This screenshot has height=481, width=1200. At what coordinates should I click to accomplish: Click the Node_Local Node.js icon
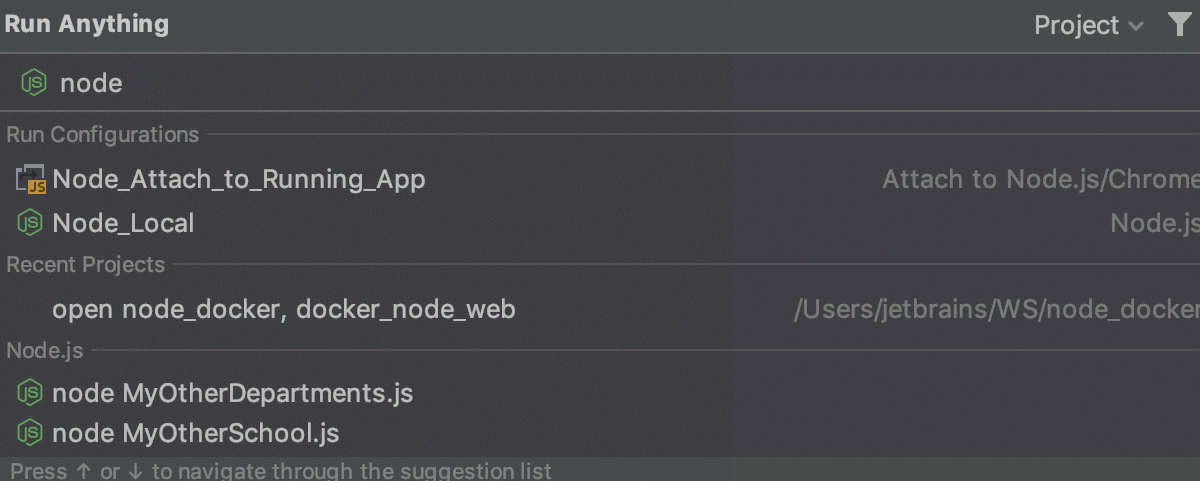click(31, 223)
